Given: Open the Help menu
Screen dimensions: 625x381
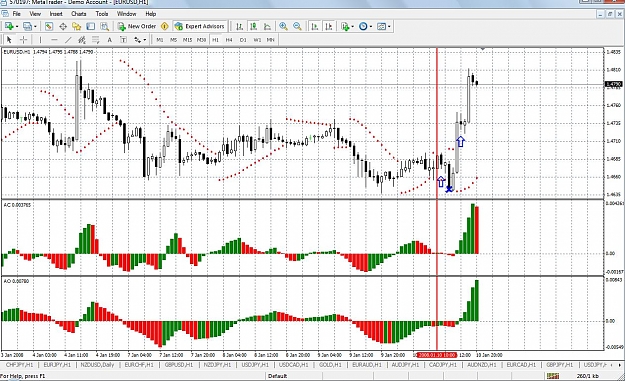Looking at the screenshot, I should point(150,14).
